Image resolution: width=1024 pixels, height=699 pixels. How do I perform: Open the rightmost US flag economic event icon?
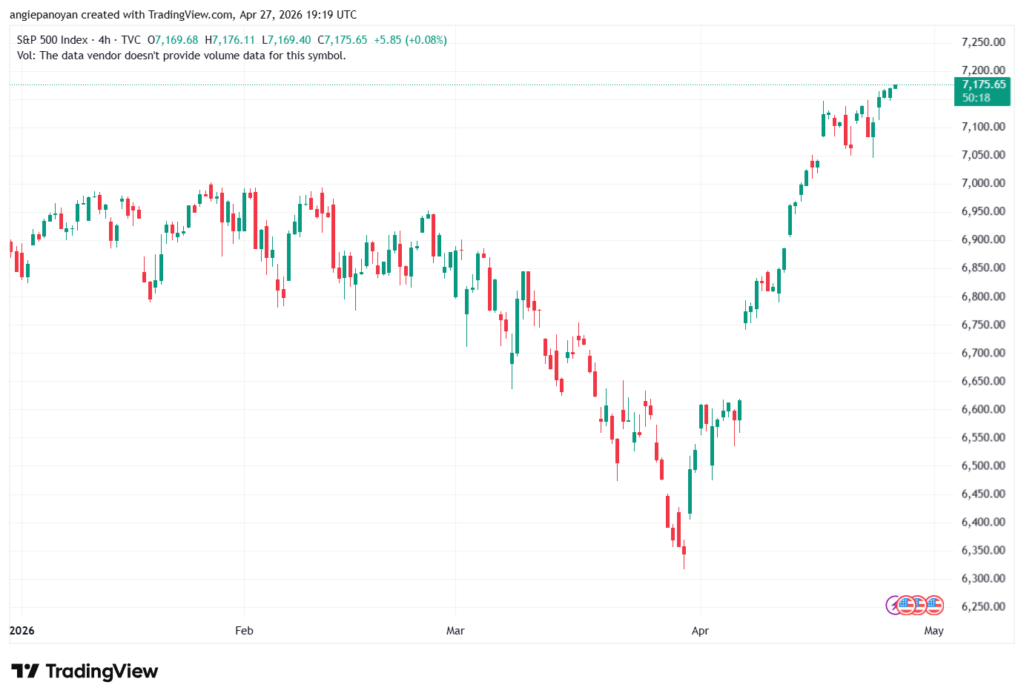click(x=935, y=606)
